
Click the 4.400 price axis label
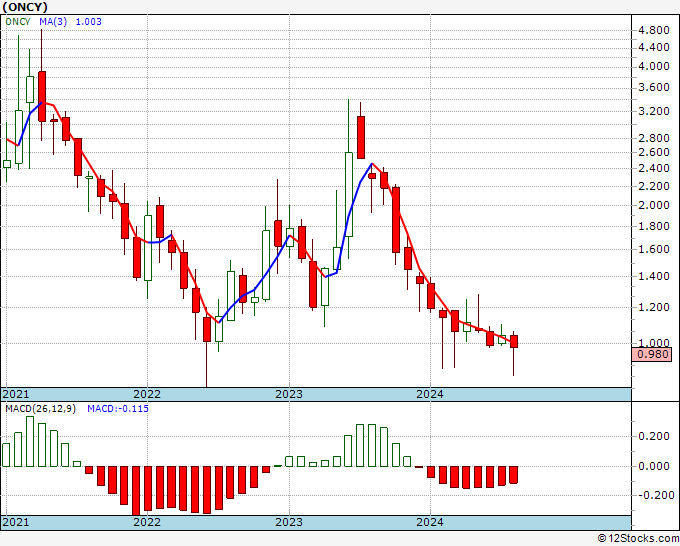click(x=654, y=47)
